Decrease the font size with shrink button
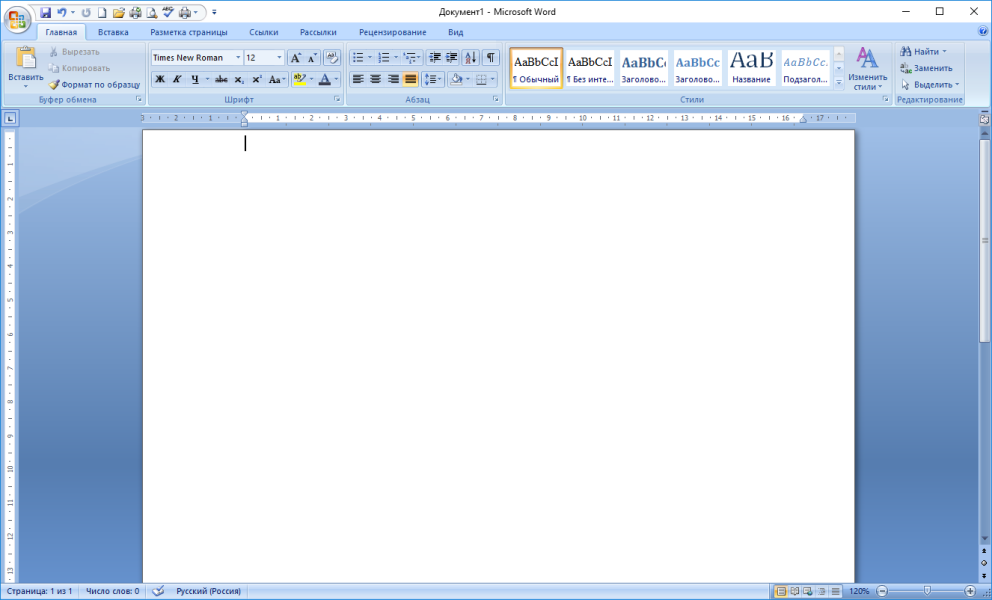 tap(312, 58)
